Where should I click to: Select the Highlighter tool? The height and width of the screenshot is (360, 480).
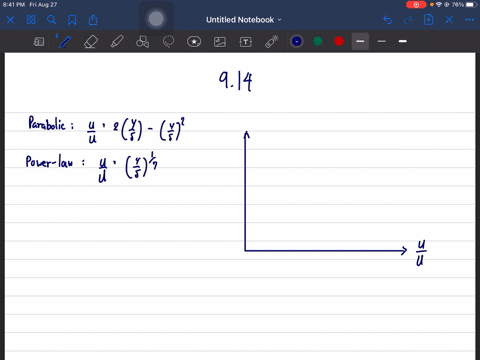(117, 42)
